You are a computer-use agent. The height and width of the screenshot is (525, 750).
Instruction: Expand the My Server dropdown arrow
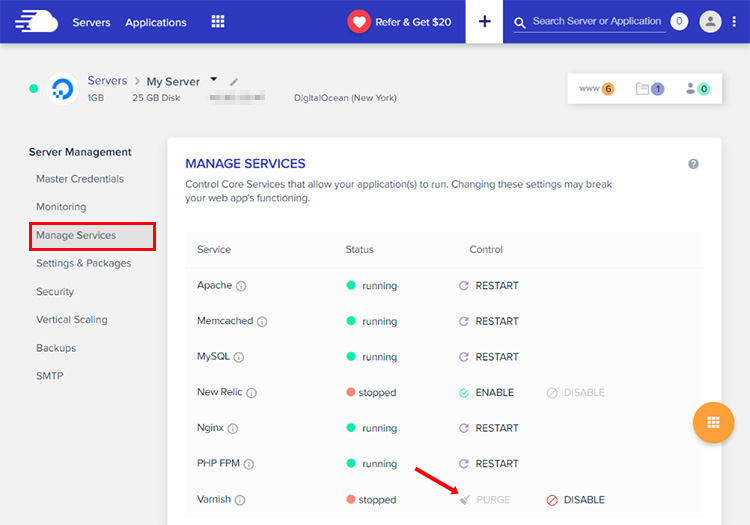pos(214,80)
